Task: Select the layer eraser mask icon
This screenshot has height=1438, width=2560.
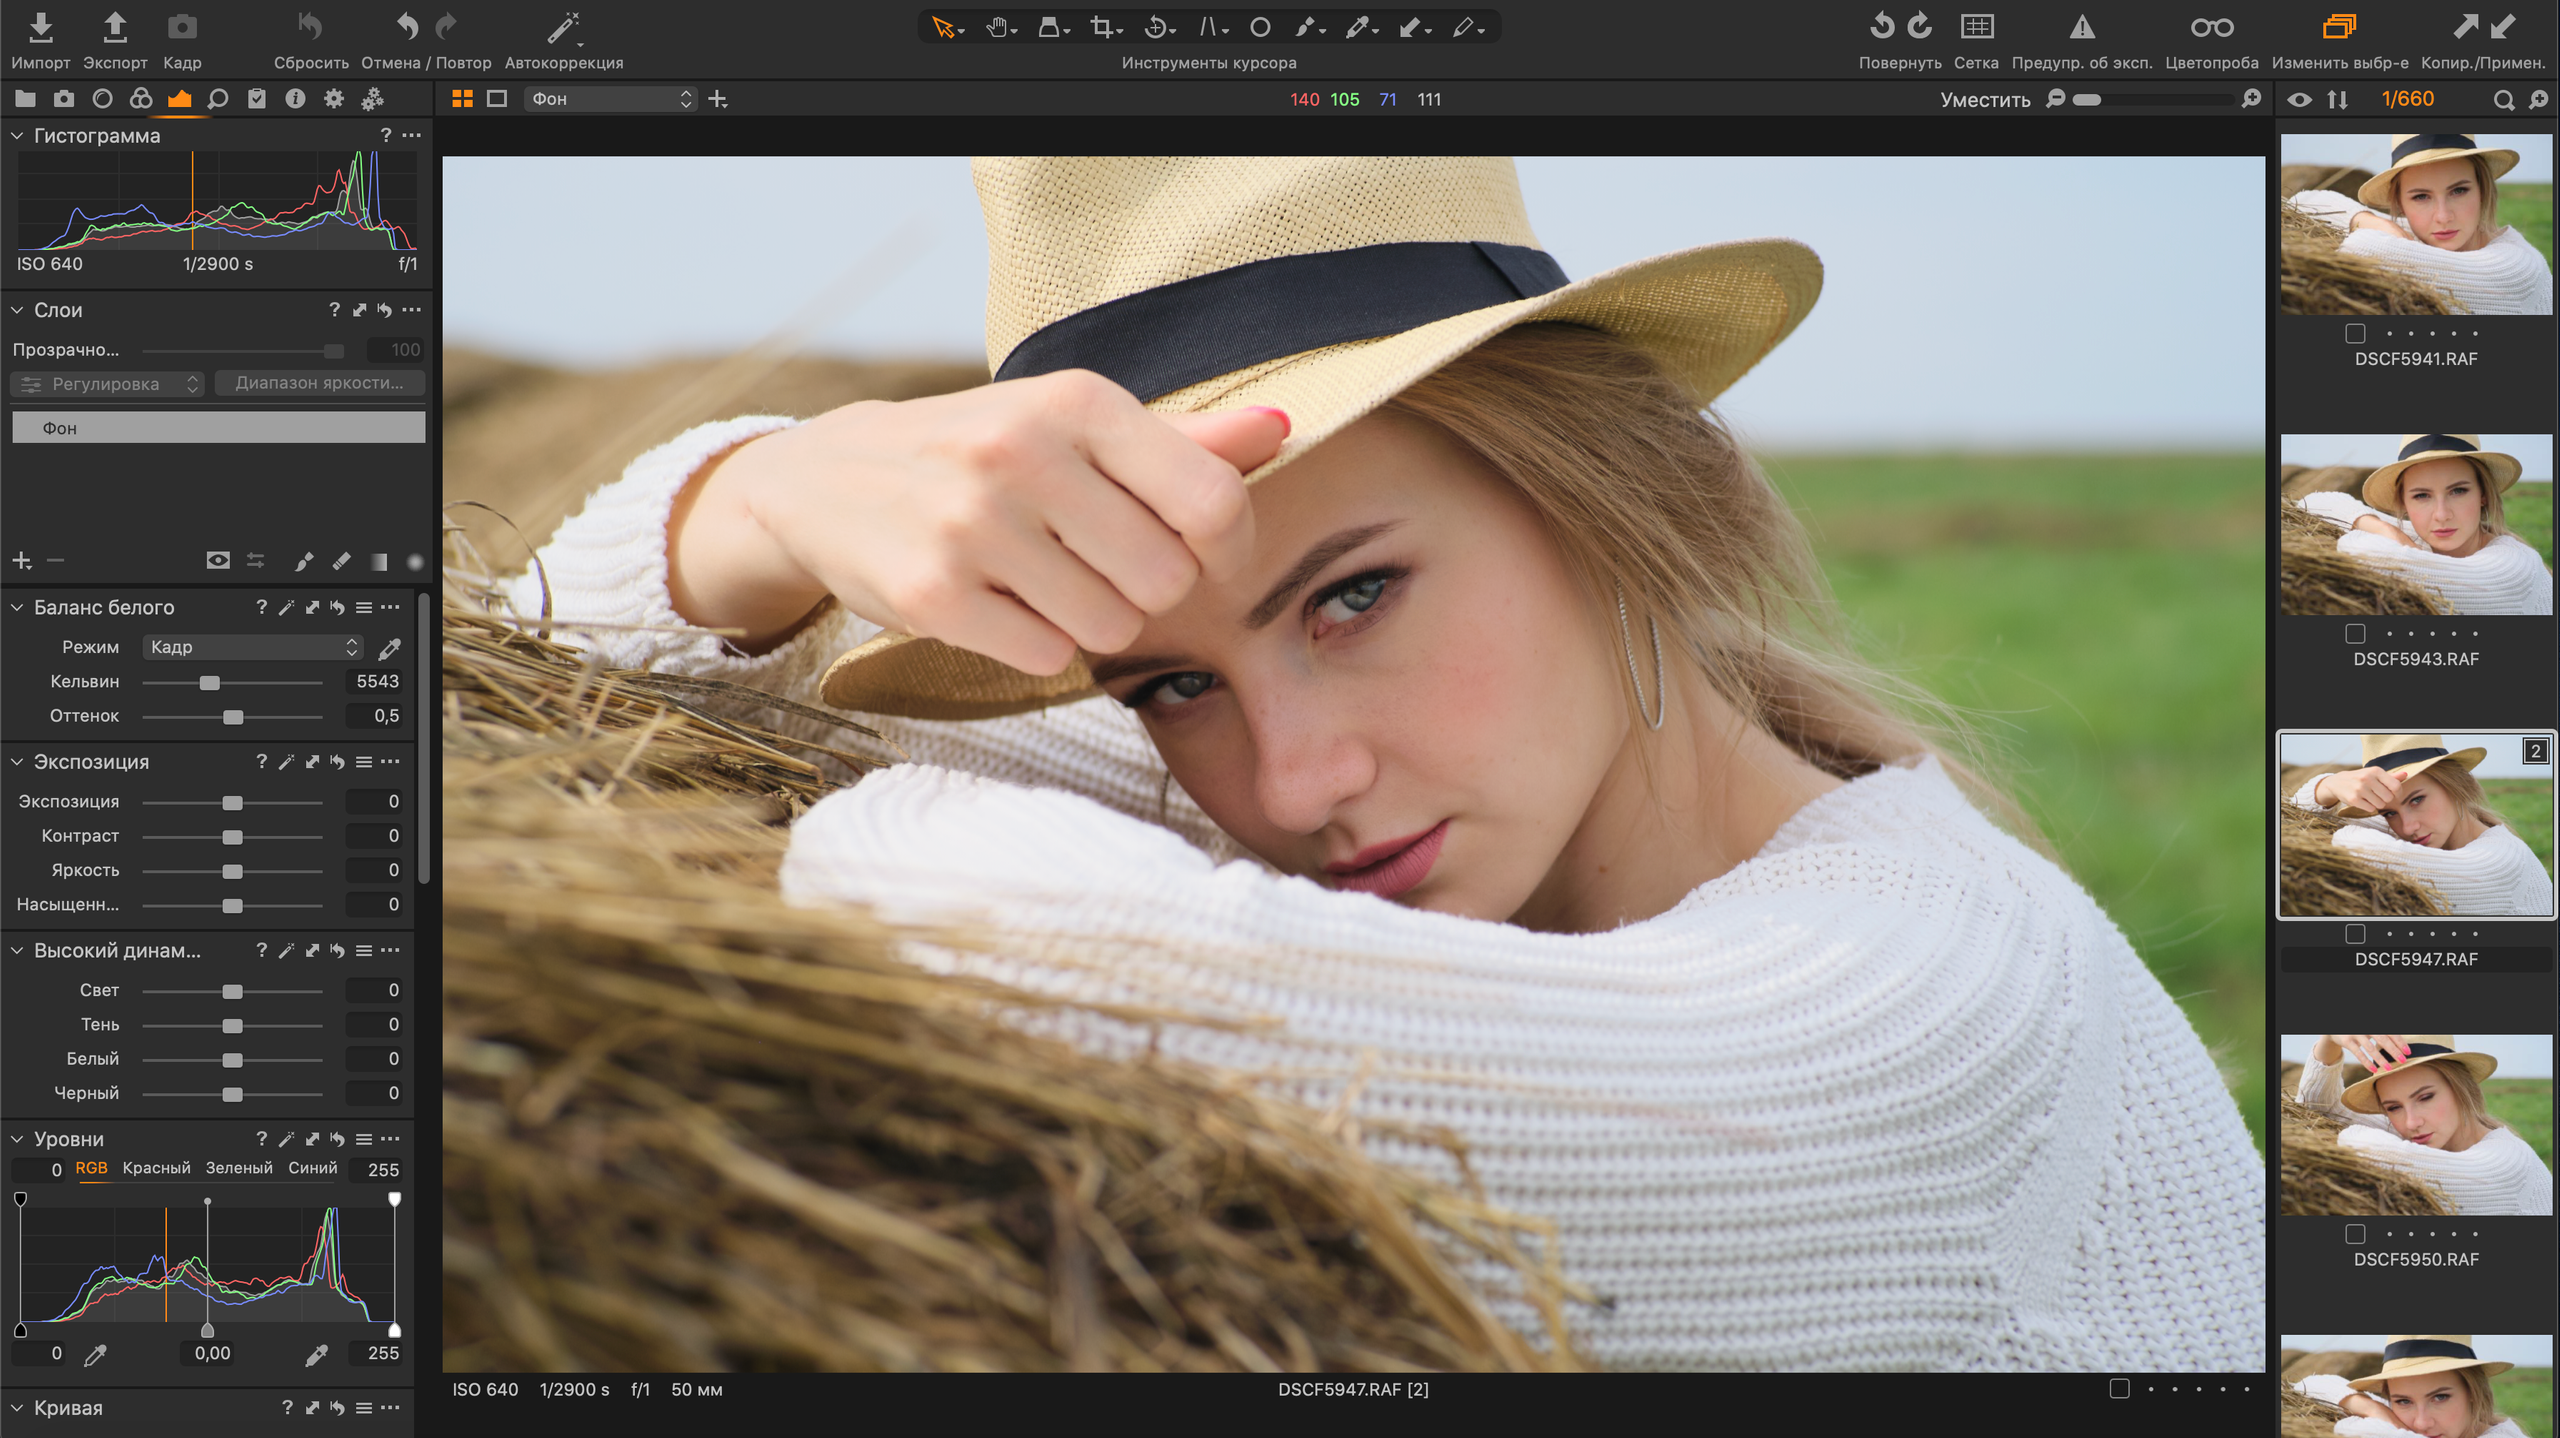Action: 342,561
